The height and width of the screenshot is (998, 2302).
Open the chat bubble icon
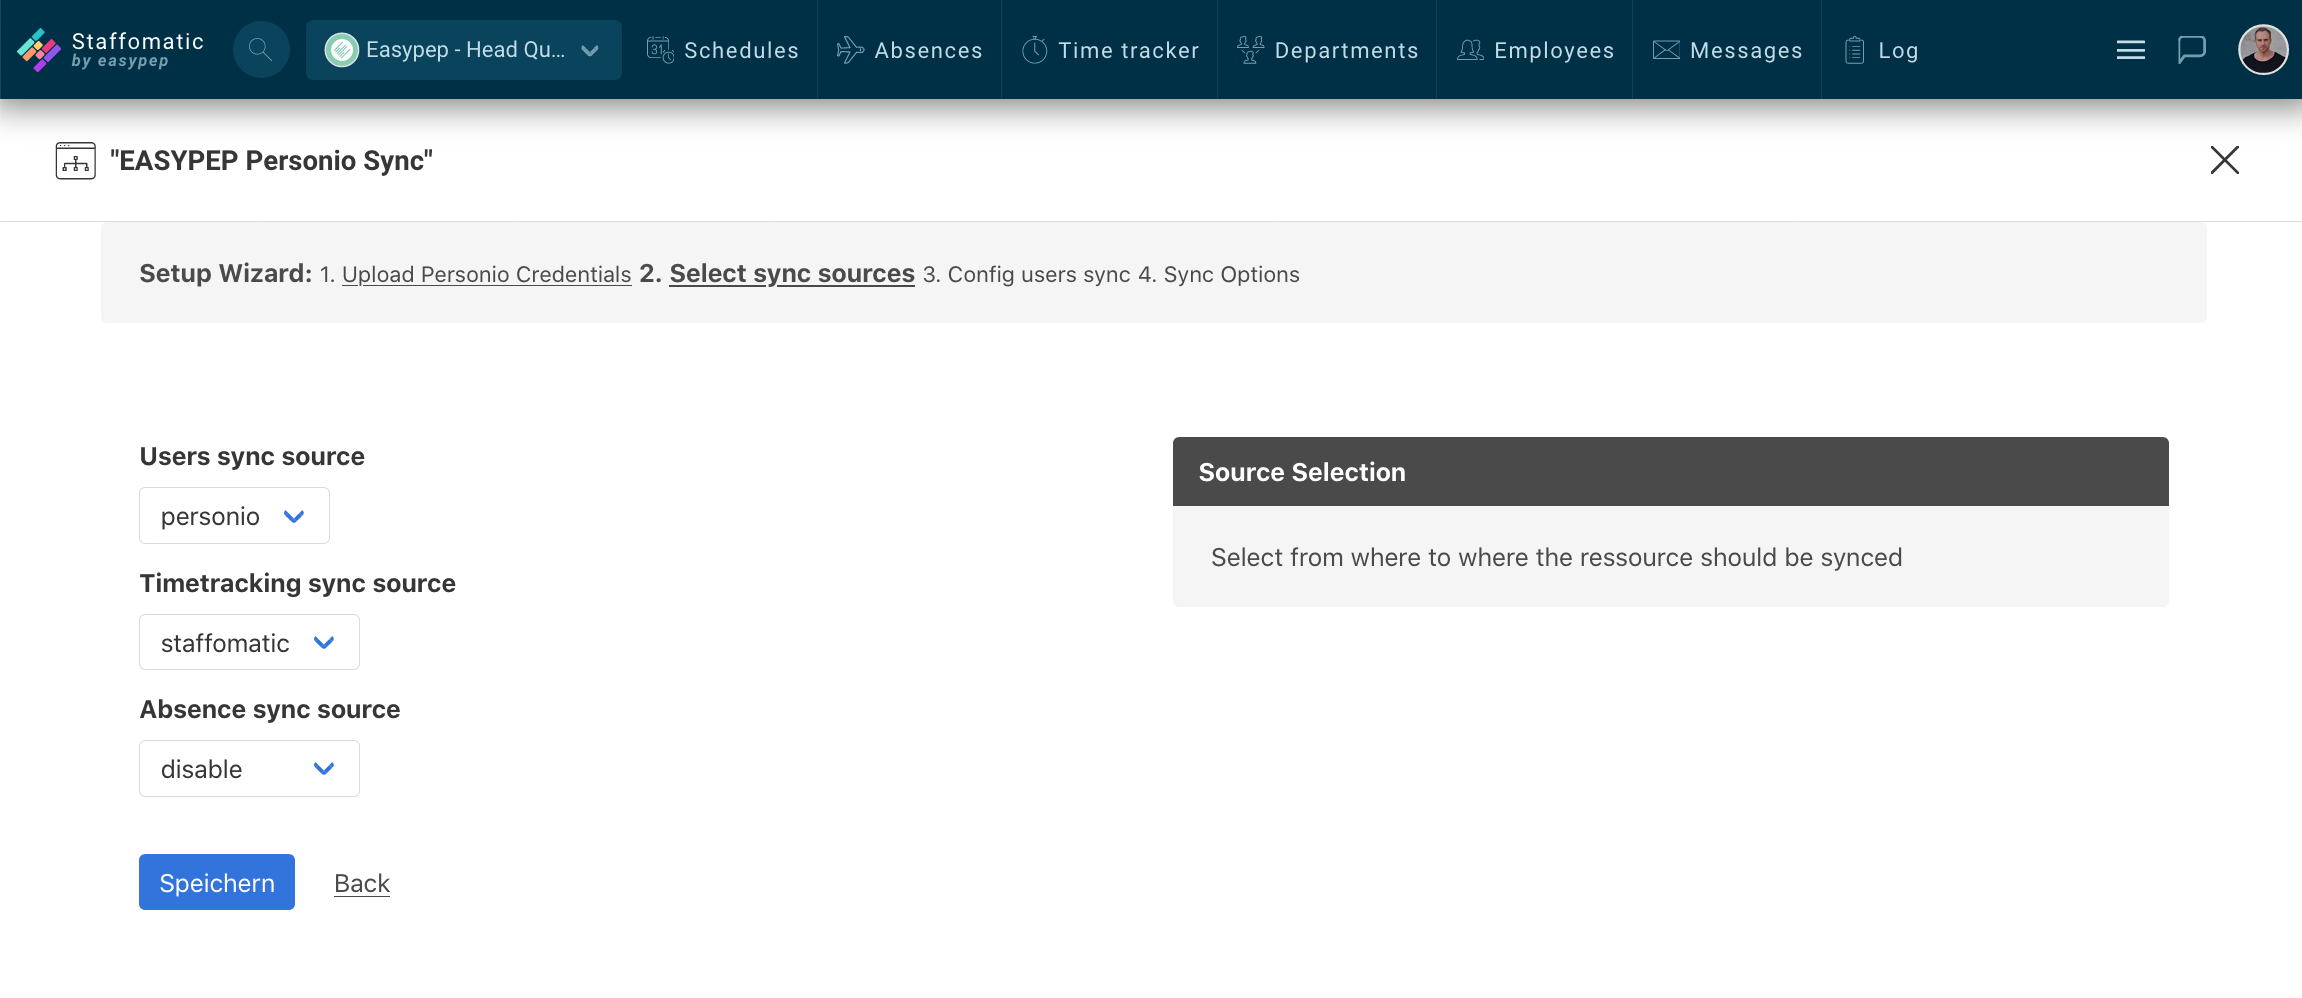click(2192, 50)
